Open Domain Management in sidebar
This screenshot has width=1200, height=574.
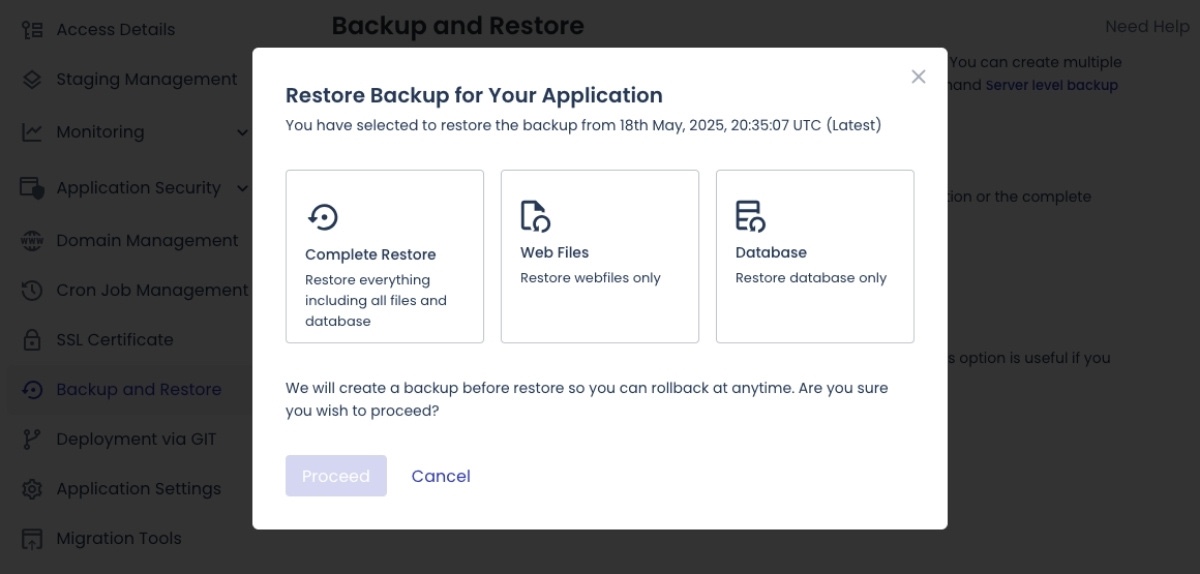click(x=147, y=241)
